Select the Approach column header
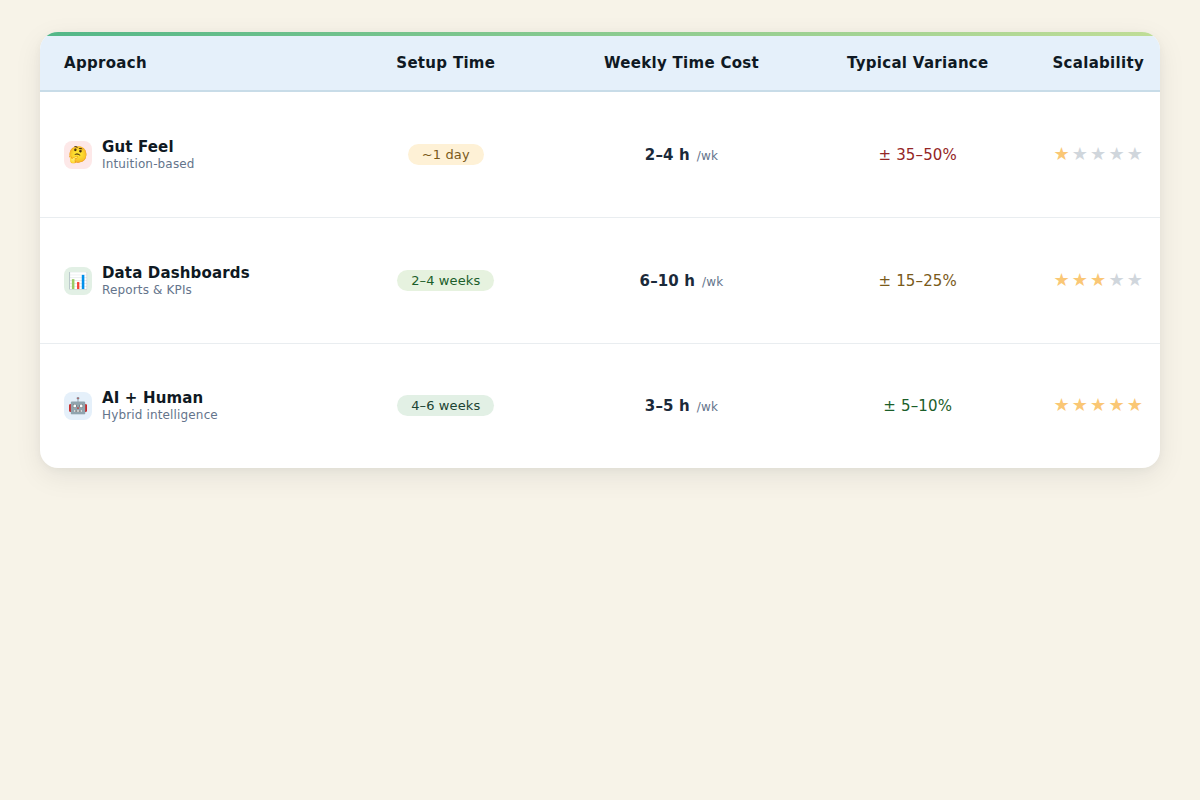1200x800 pixels. pyautogui.click(x=105, y=63)
